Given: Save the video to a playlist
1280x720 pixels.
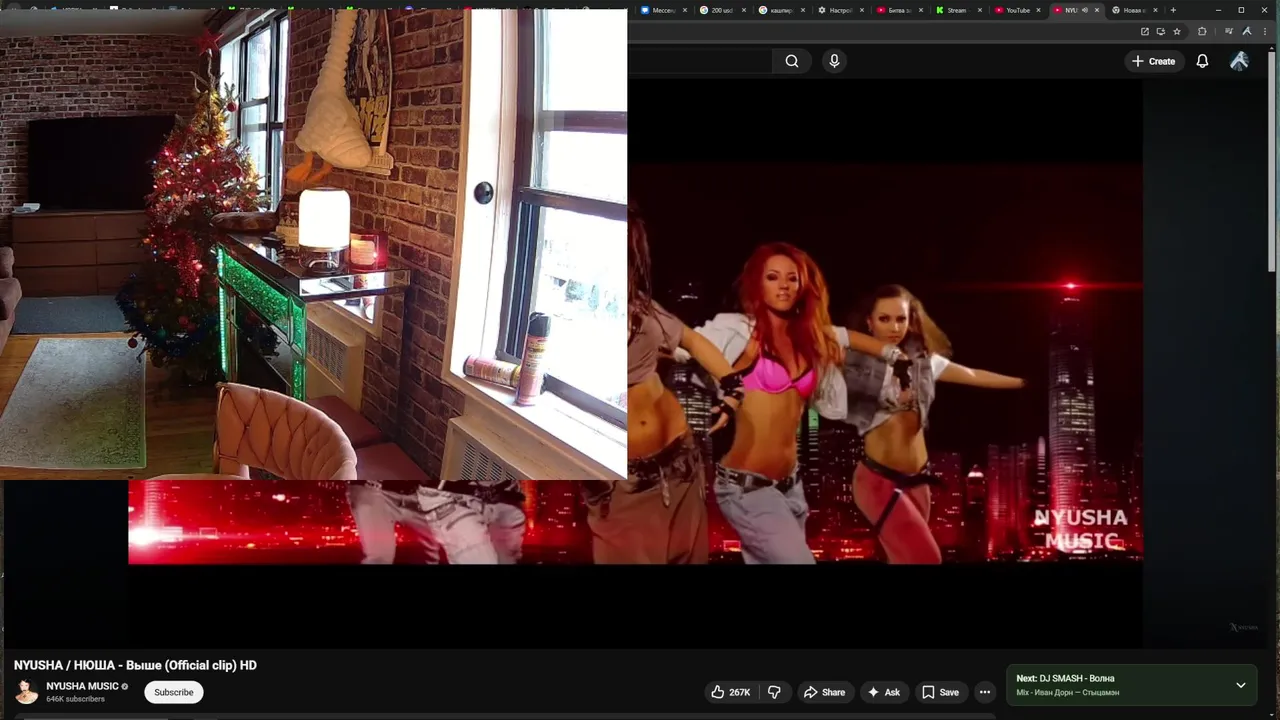Looking at the screenshot, I should tap(940, 692).
